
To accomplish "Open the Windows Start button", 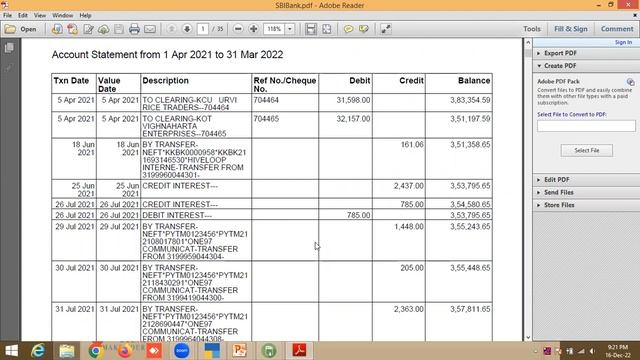I will coord(12,351).
